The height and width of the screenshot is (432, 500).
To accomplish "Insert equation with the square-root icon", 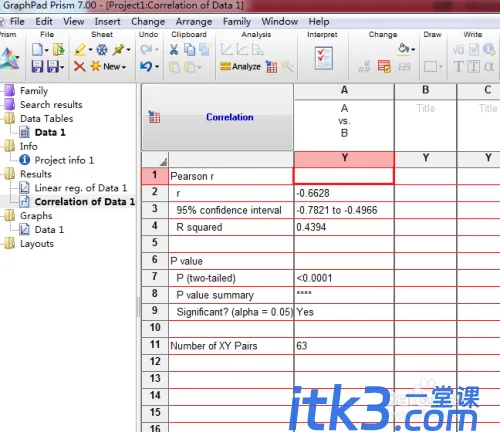I will (x=458, y=50).
